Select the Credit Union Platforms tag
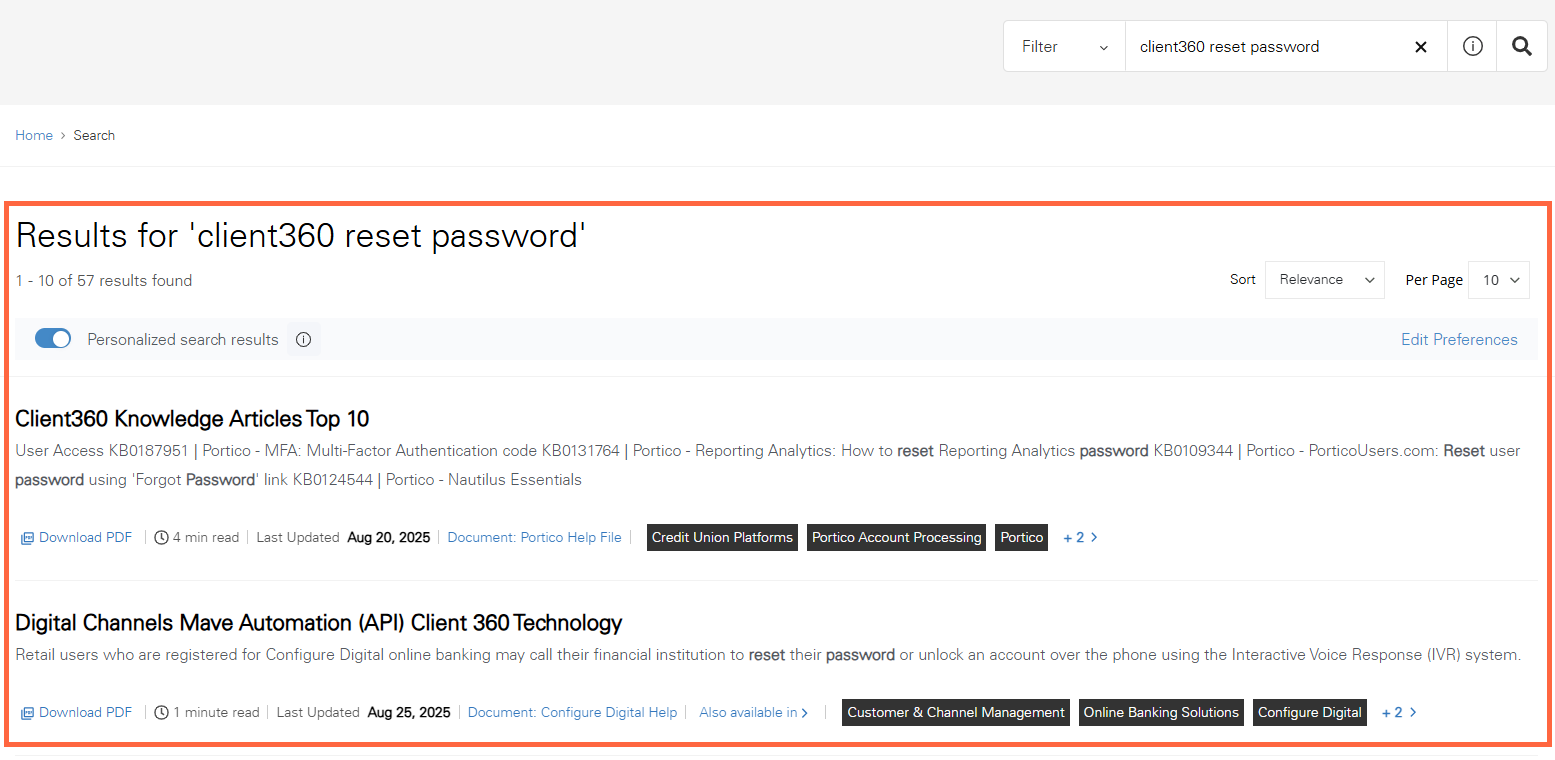Viewport: 1555px width, 760px height. tap(722, 538)
